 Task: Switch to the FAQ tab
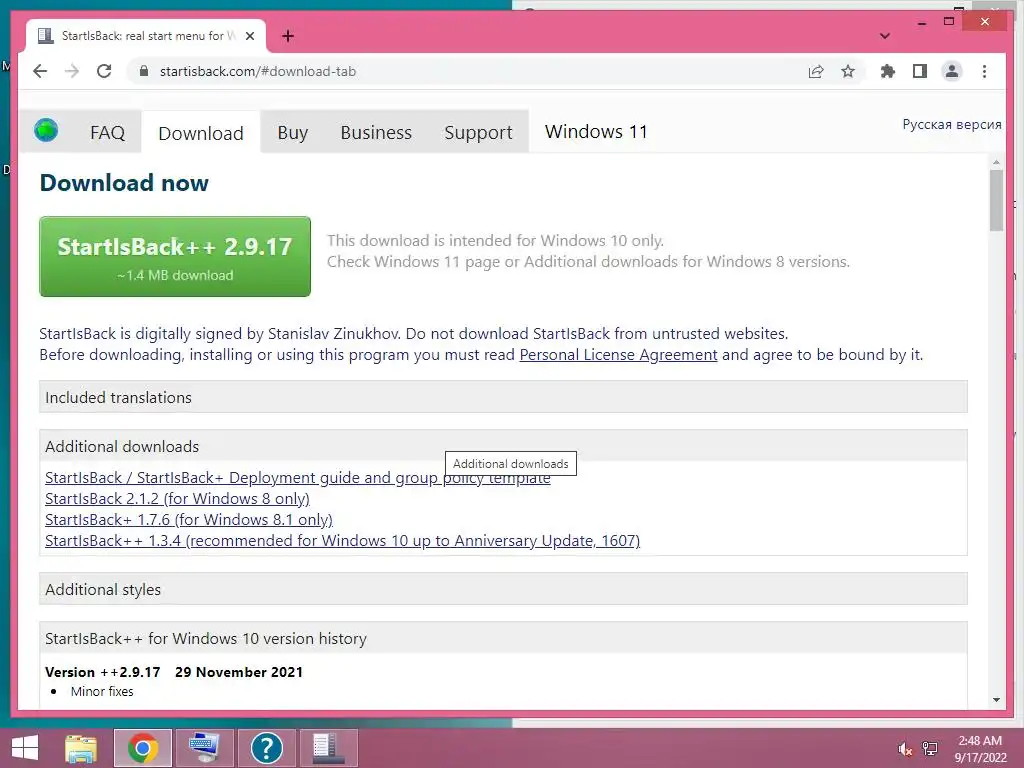click(107, 133)
